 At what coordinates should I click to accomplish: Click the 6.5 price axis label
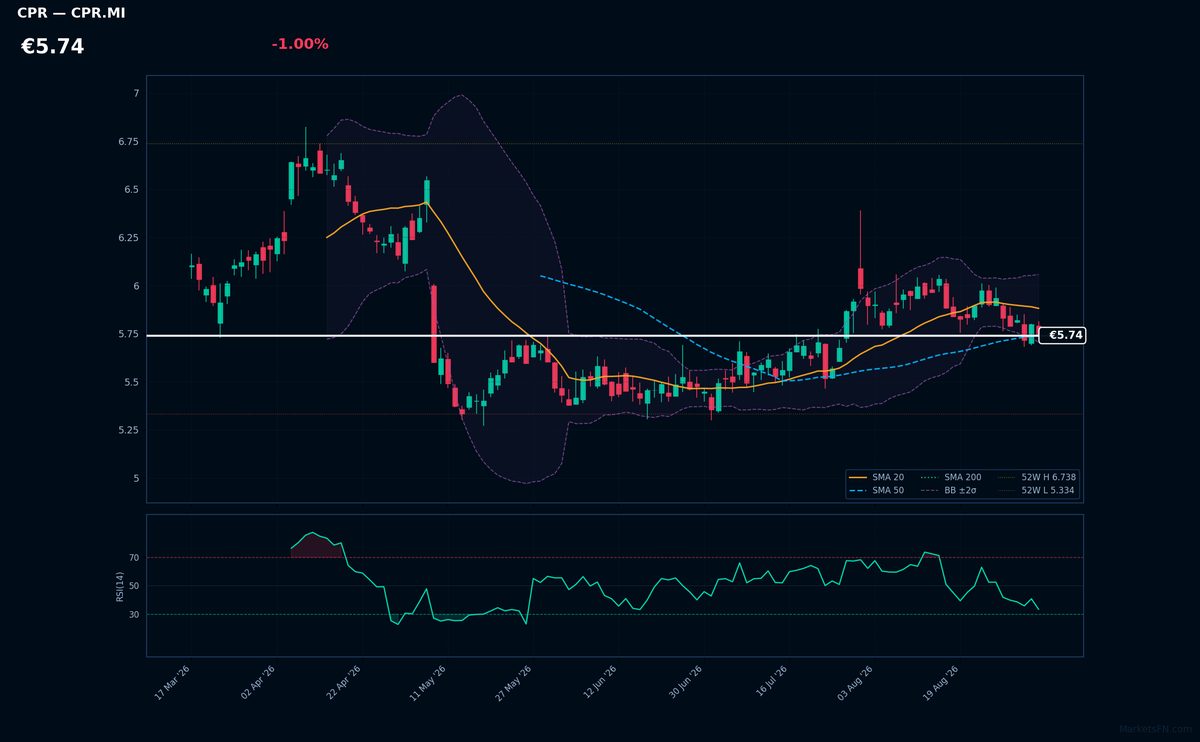coord(132,189)
